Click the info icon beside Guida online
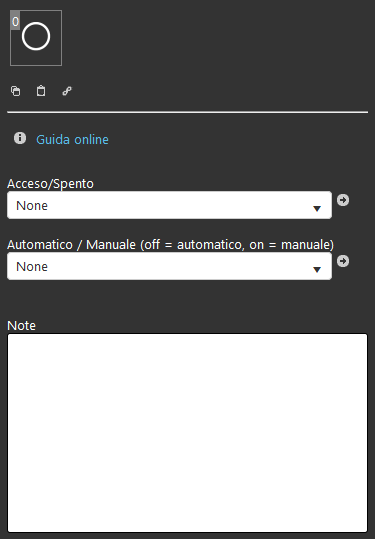The width and height of the screenshot is (375, 539). 20,138
